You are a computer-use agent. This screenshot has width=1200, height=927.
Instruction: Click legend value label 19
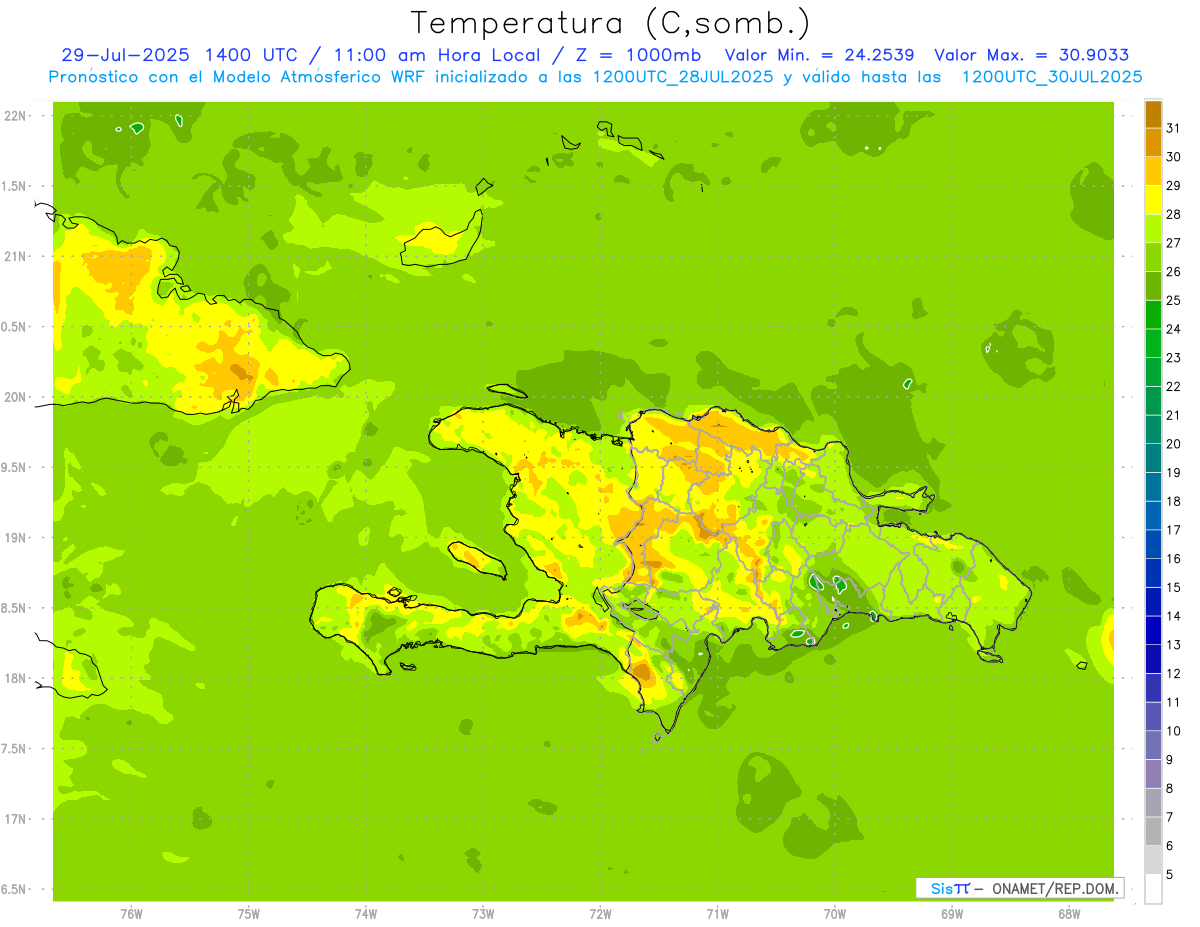pos(1172,472)
